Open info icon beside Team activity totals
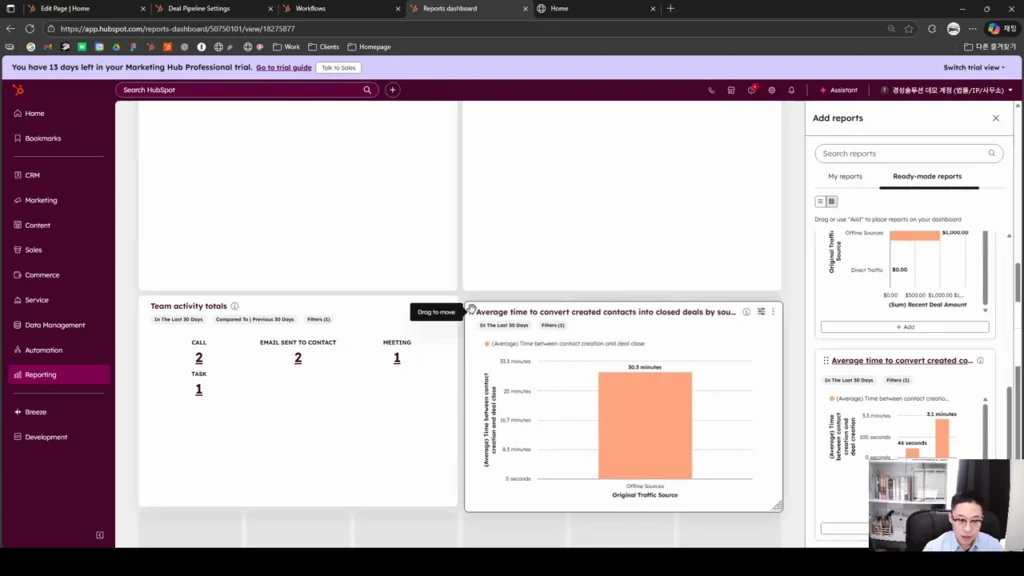The width and height of the screenshot is (1024, 576). [x=234, y=306]
